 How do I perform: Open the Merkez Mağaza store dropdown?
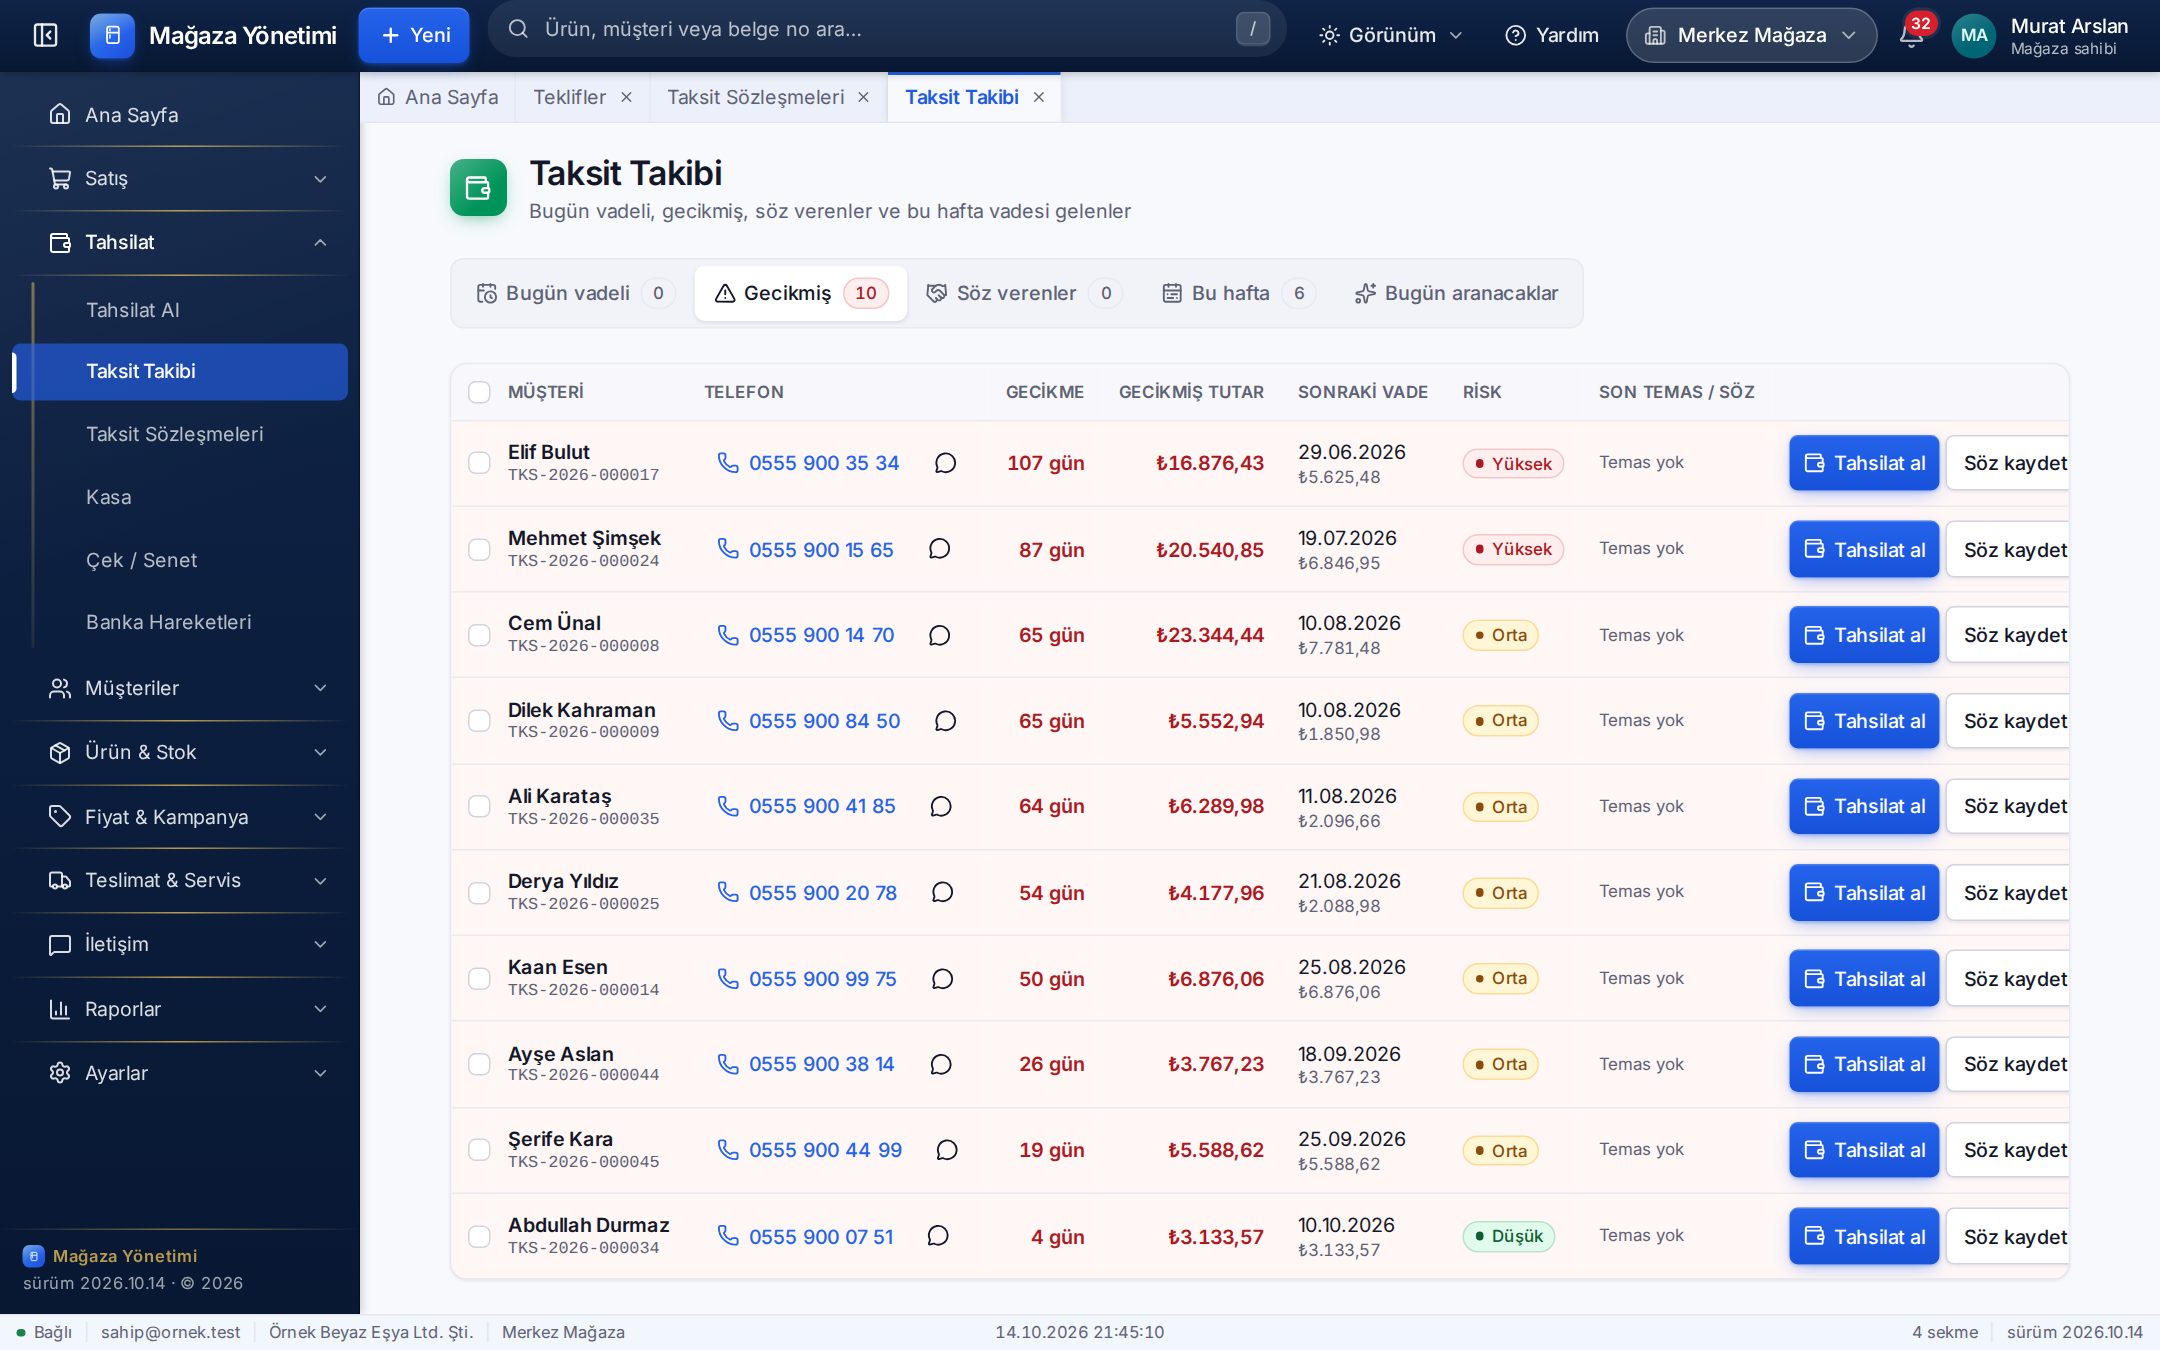1751,35
